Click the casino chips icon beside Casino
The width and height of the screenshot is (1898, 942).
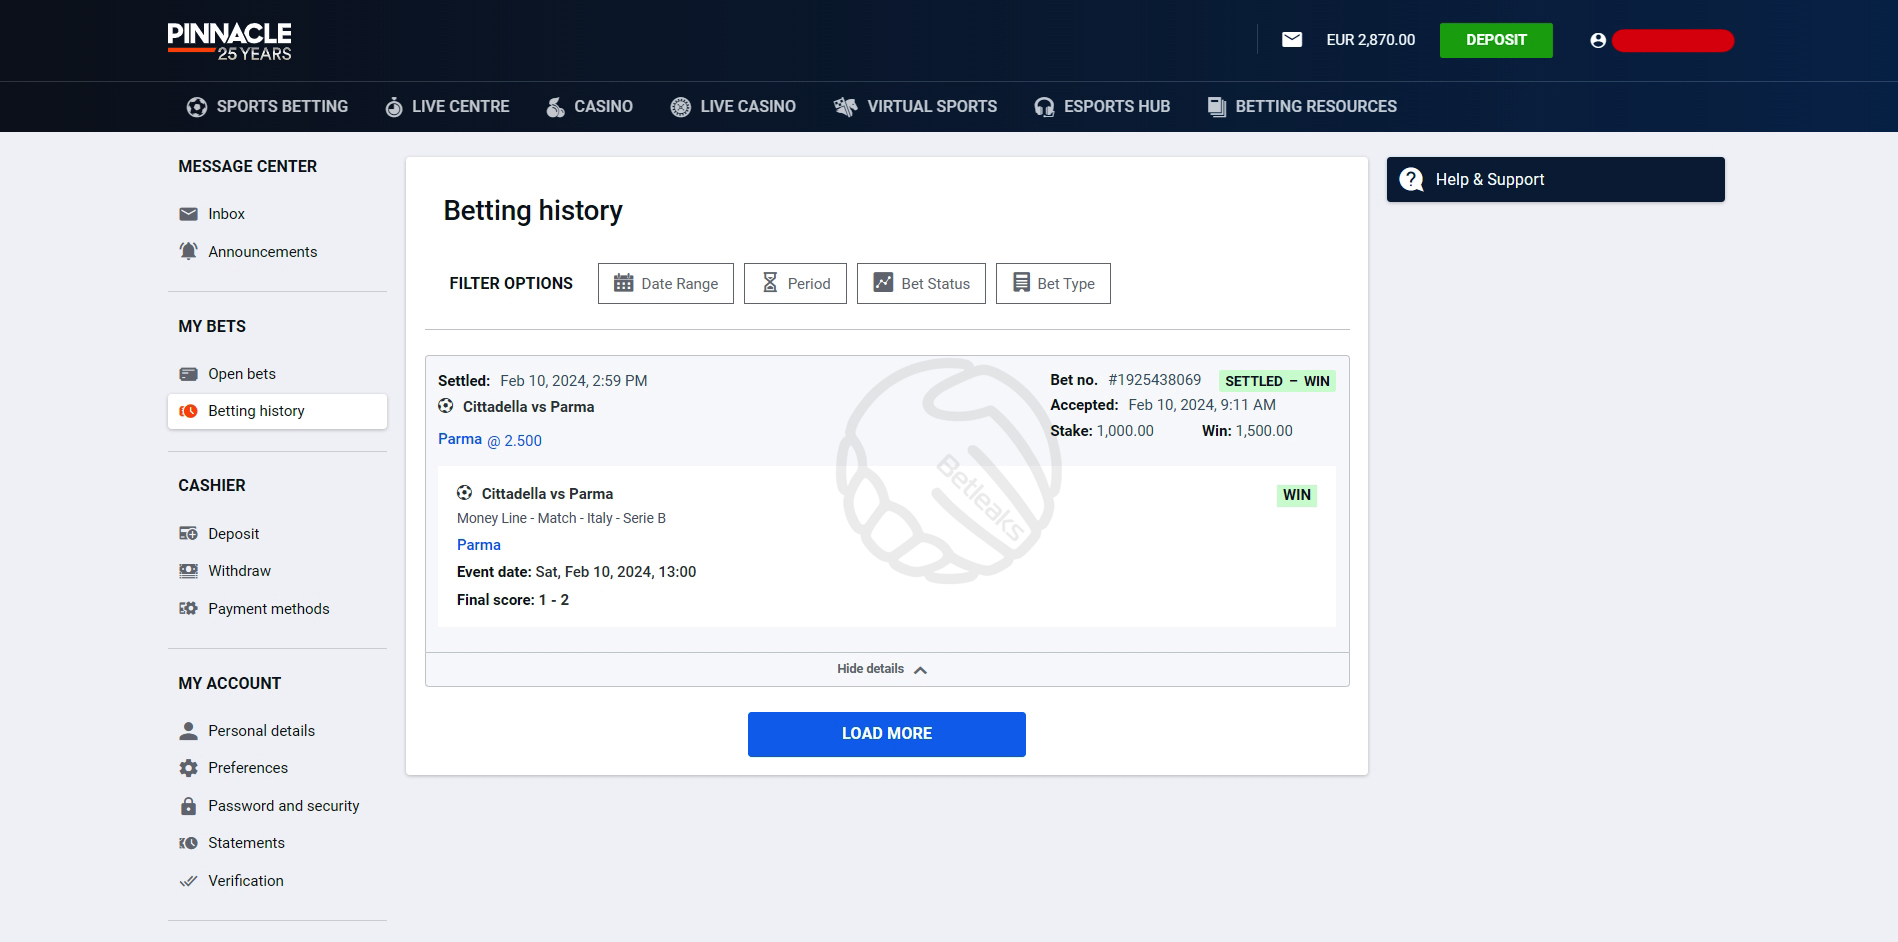pyautogui.click(x=556, y=107)
